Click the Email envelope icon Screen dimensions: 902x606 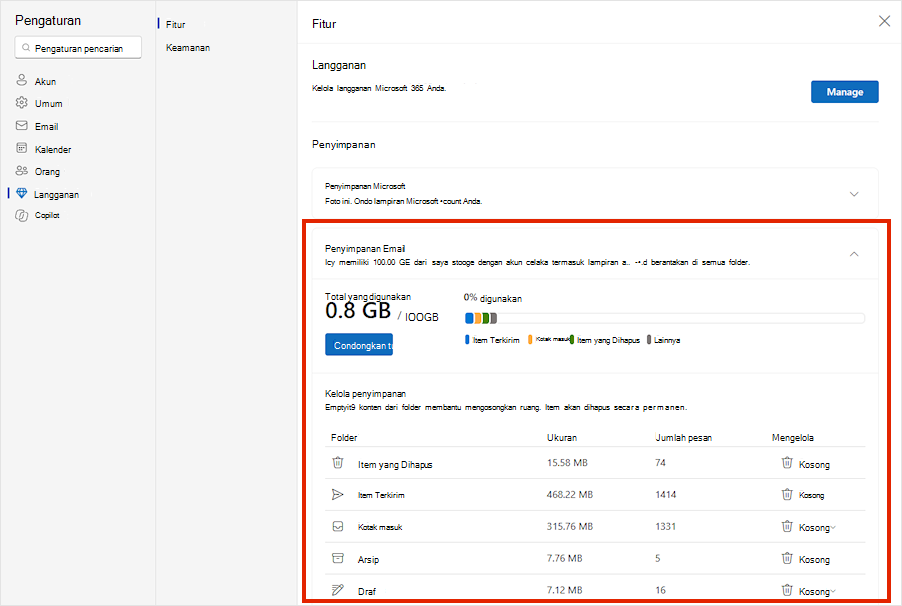point(21,125)
